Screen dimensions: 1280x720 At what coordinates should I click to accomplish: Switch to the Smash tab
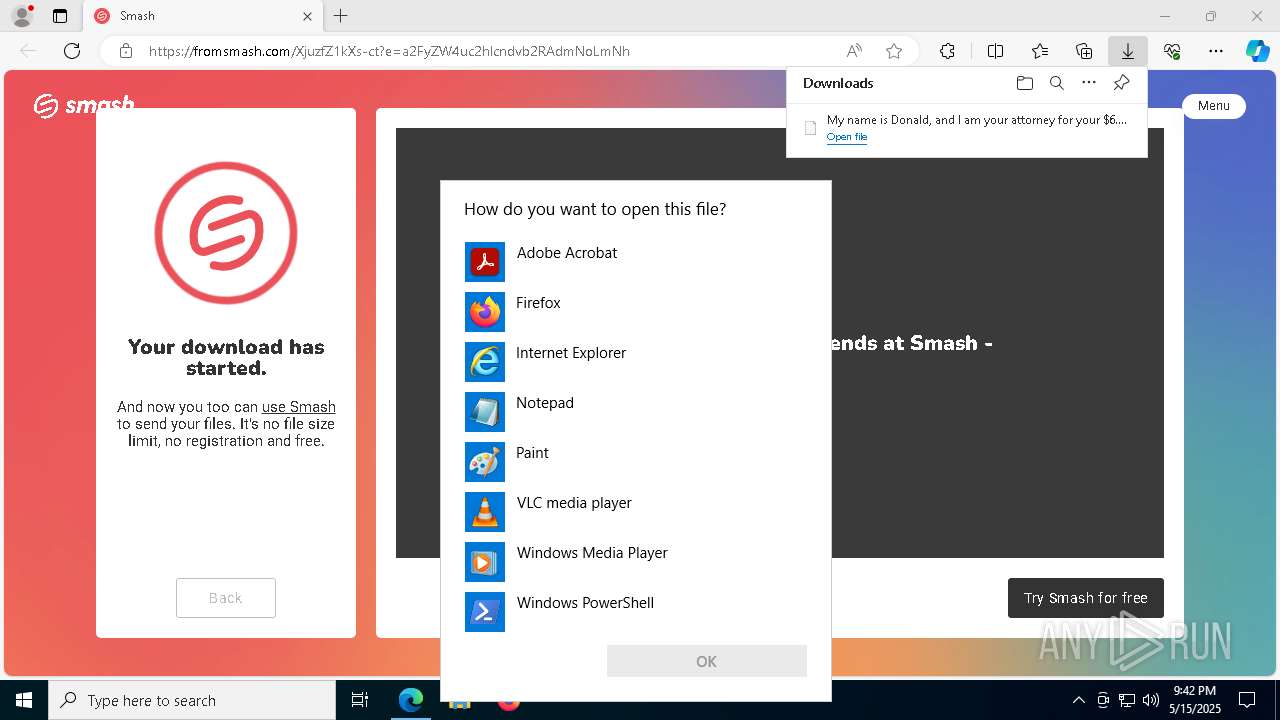(203, 16)
